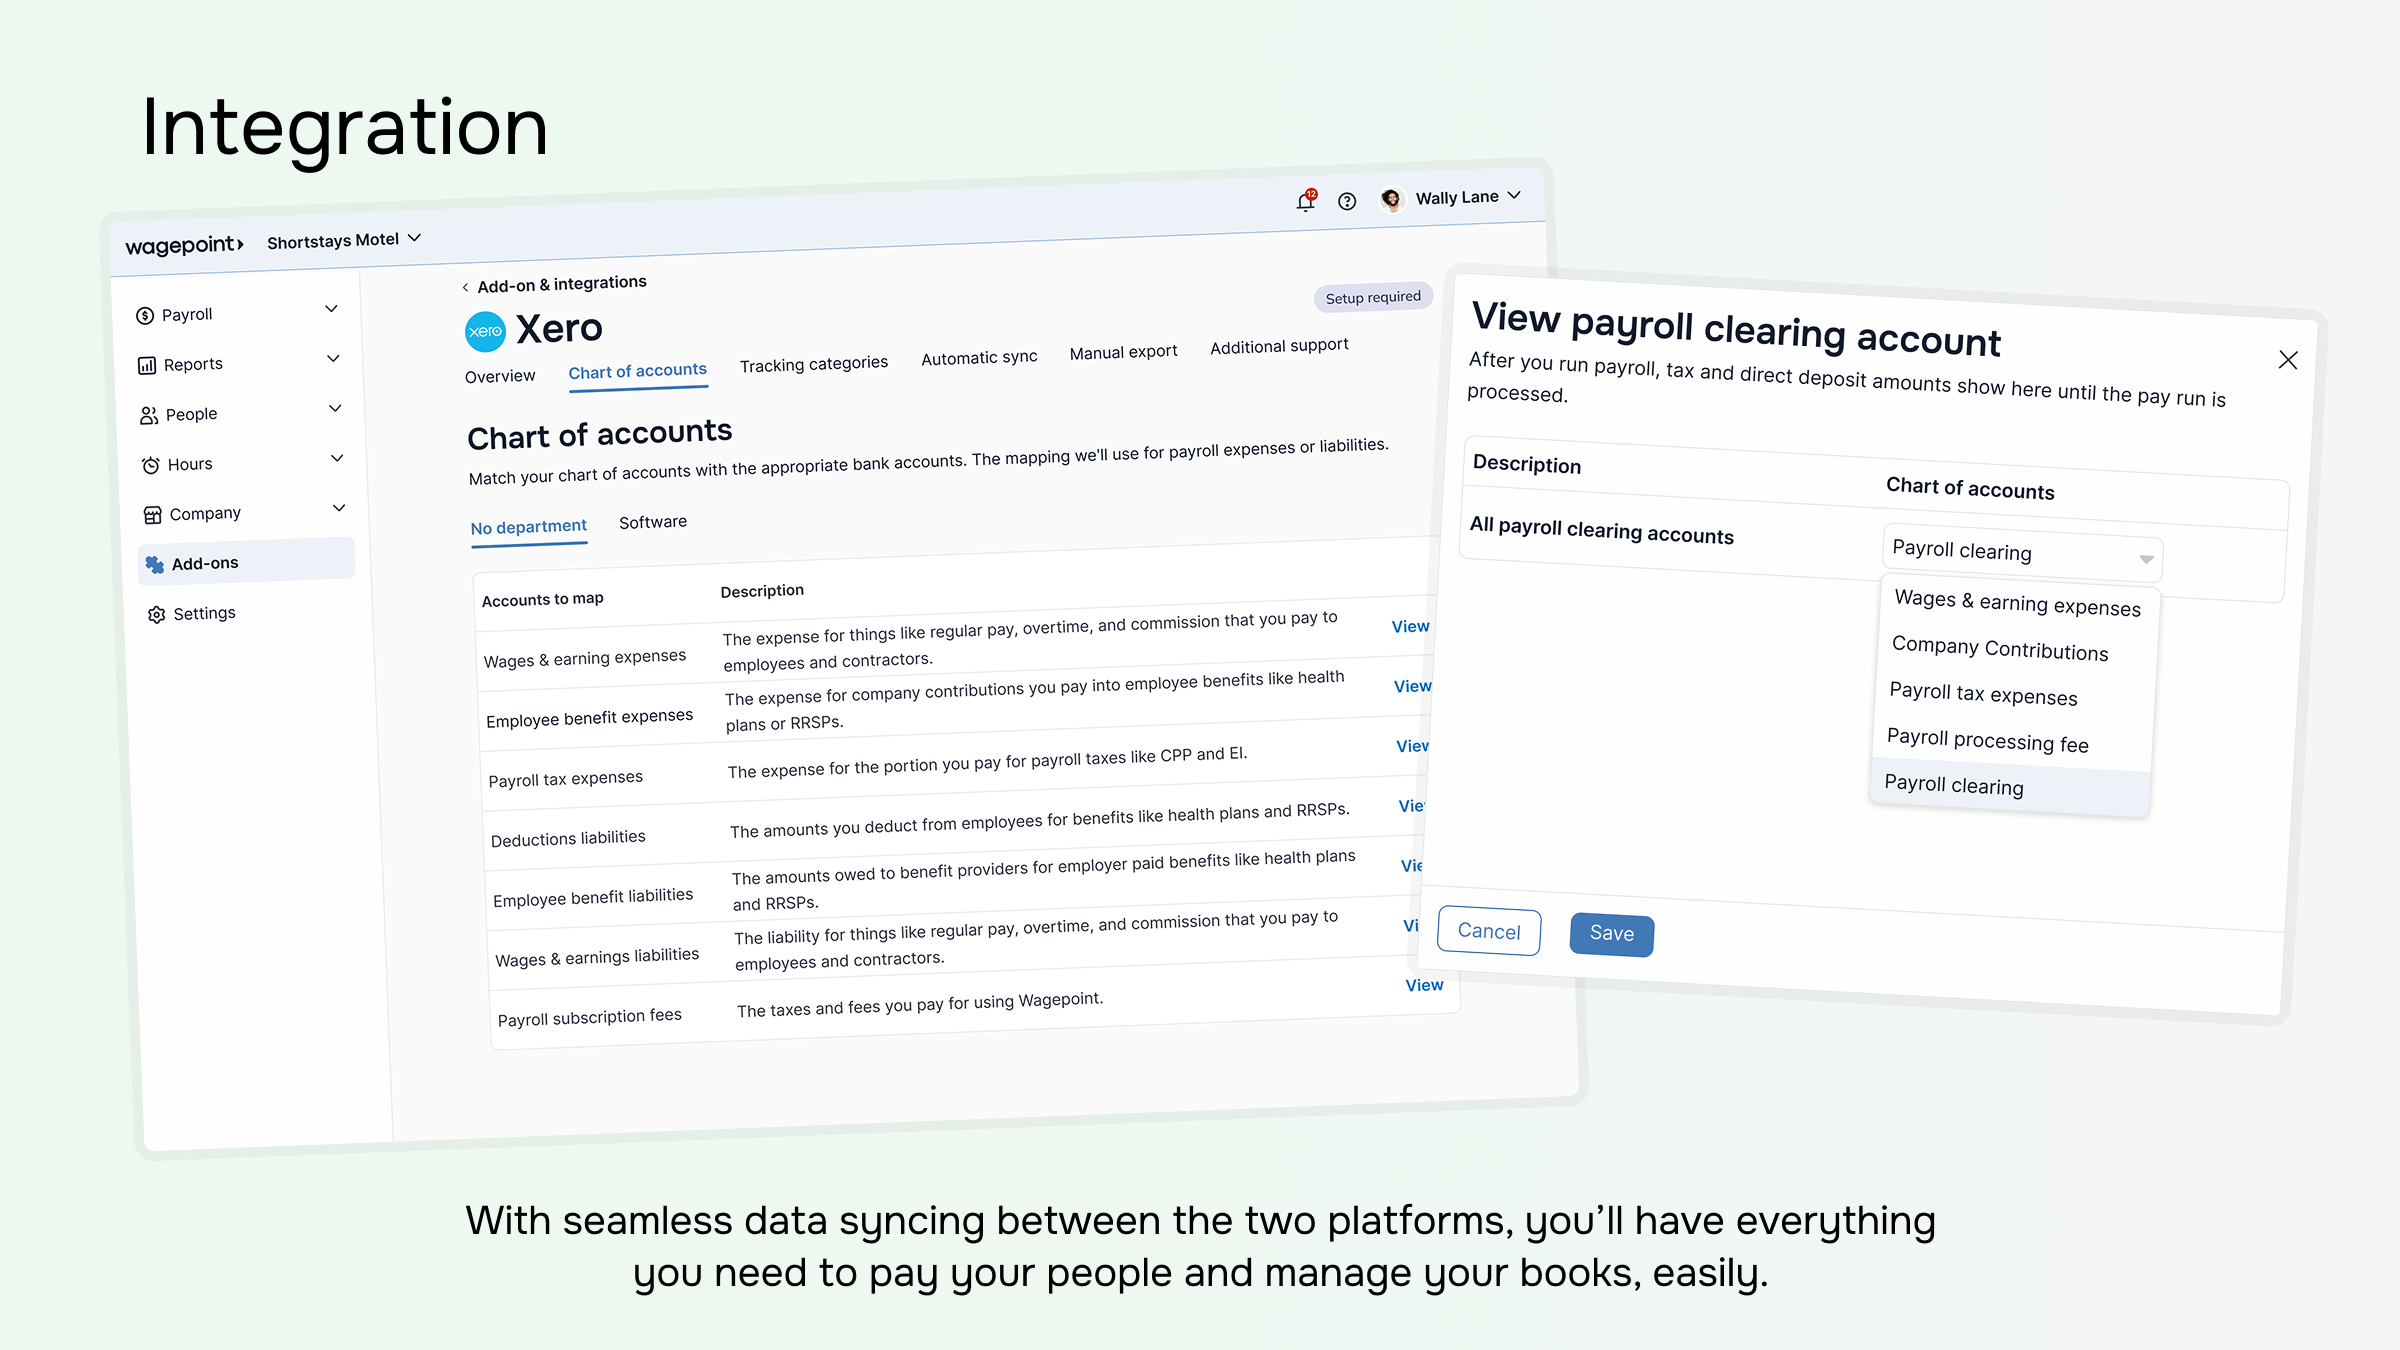Click View next to Wages & earning expenses

click(1409, 626)
